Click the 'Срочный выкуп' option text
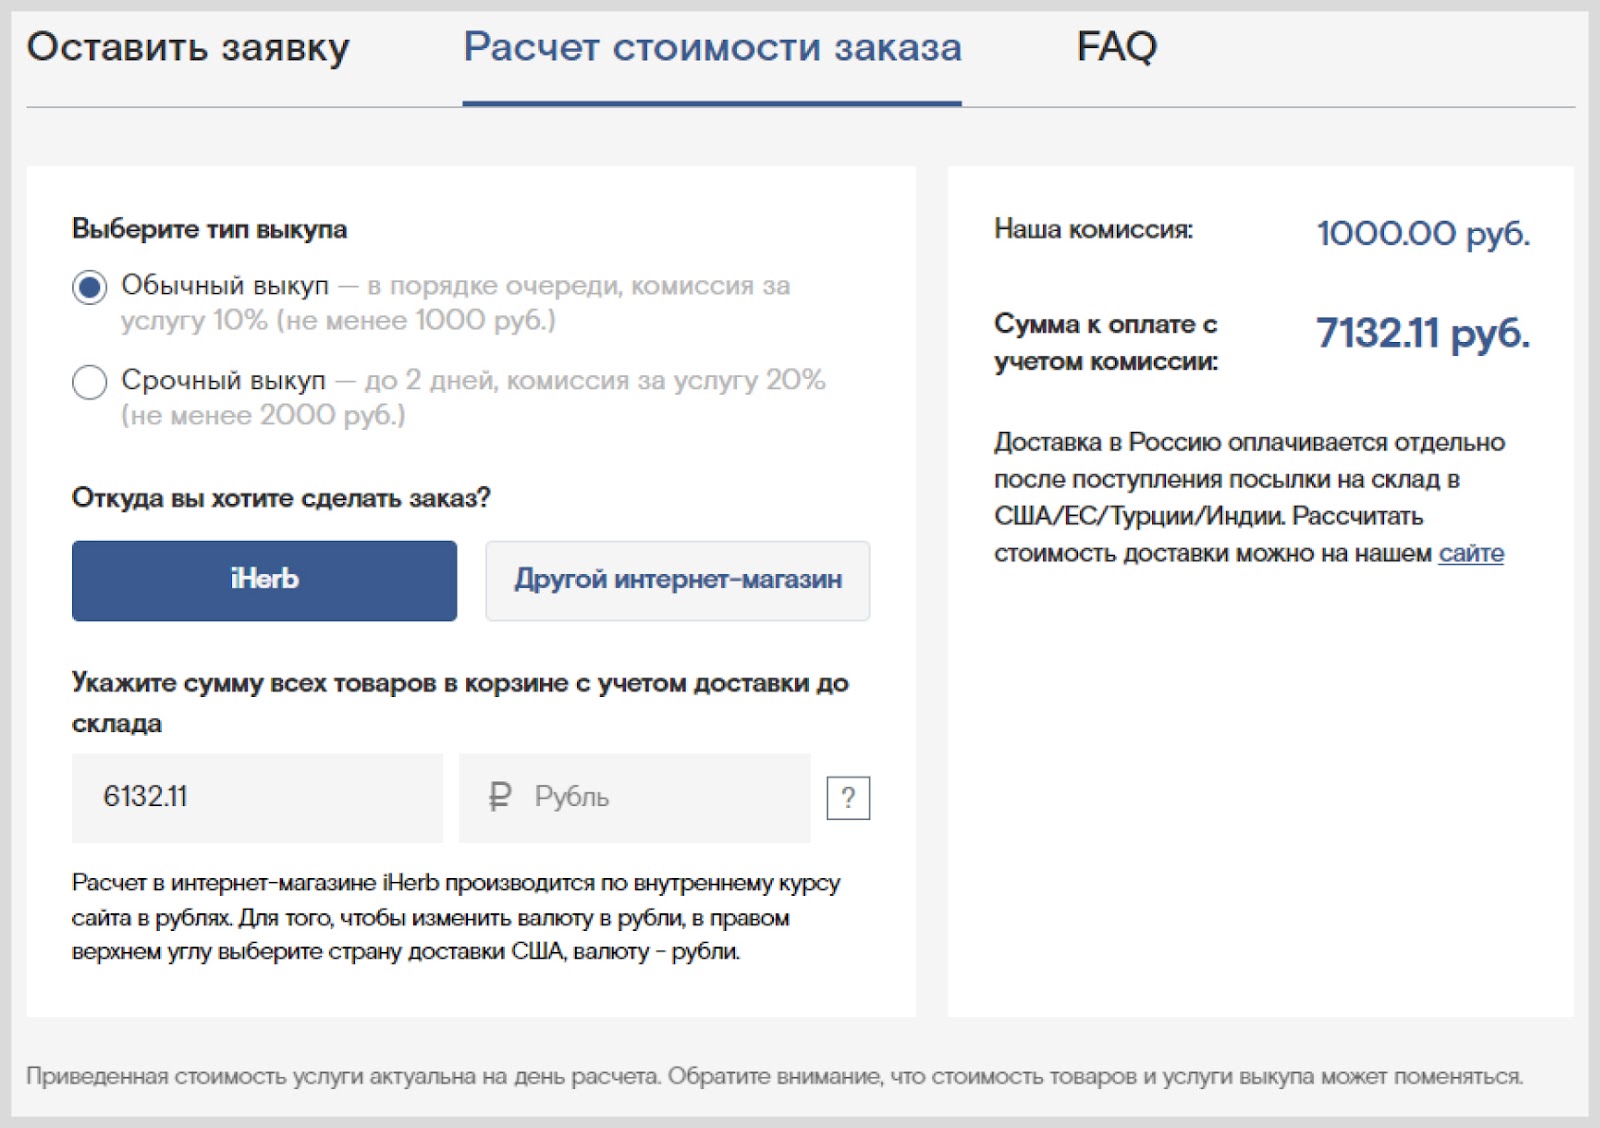The height and width of the screenshot is (1128, 1600). 474,398
